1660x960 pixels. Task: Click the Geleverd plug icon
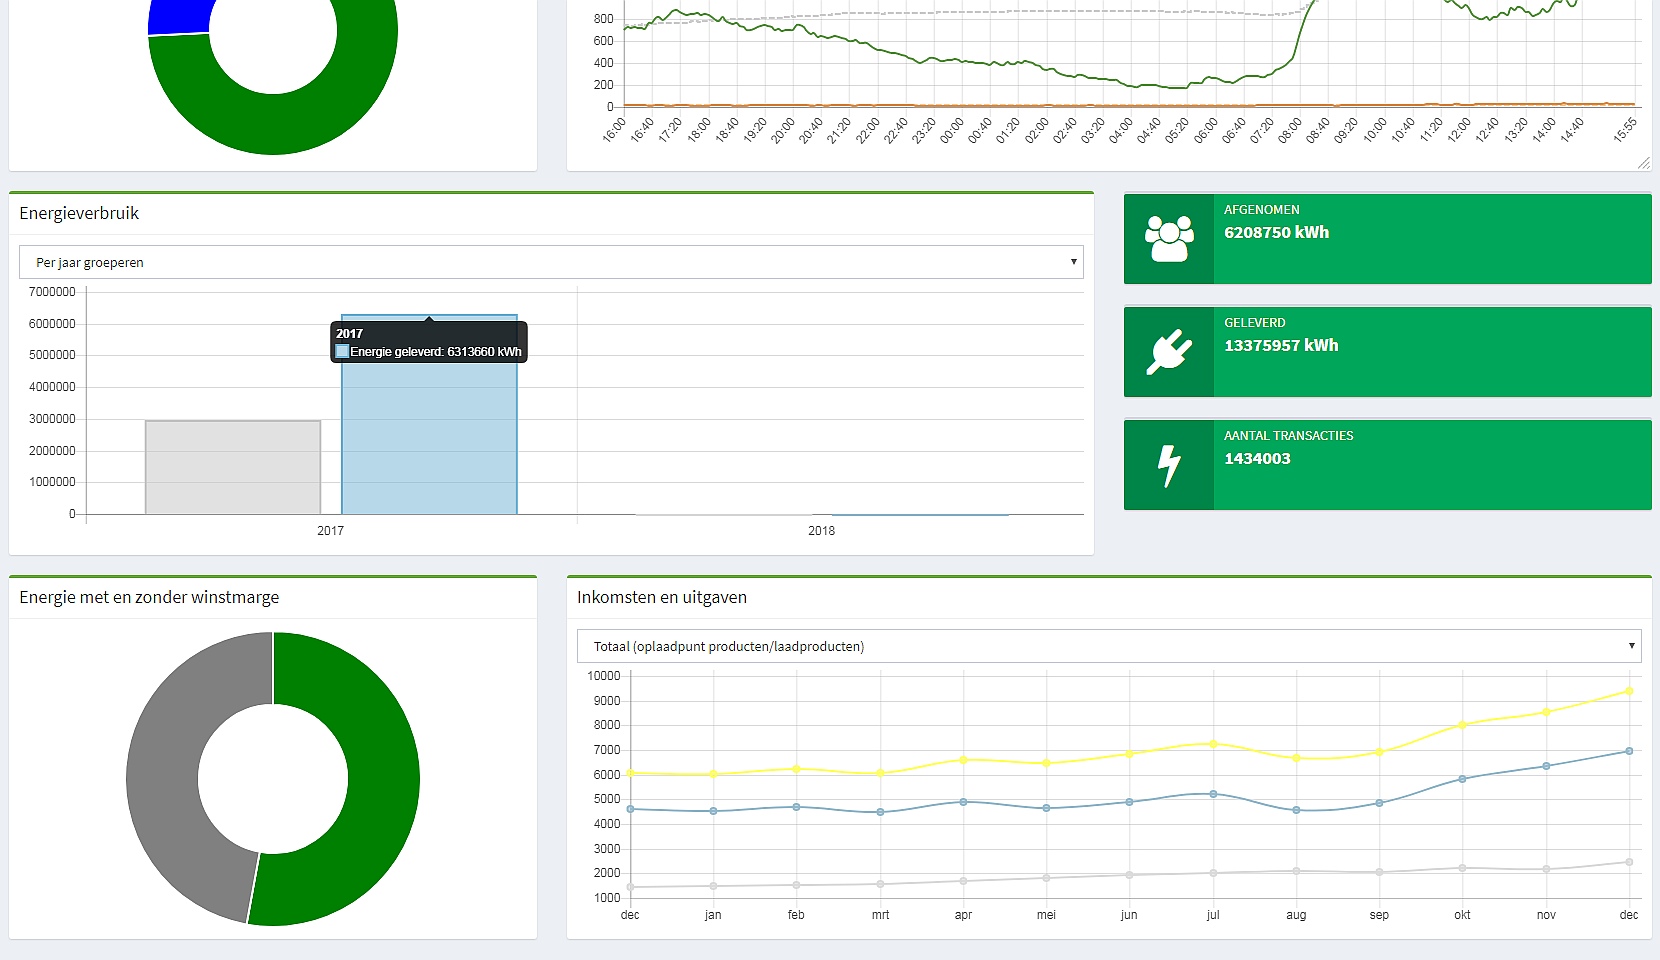(1169, 351)
